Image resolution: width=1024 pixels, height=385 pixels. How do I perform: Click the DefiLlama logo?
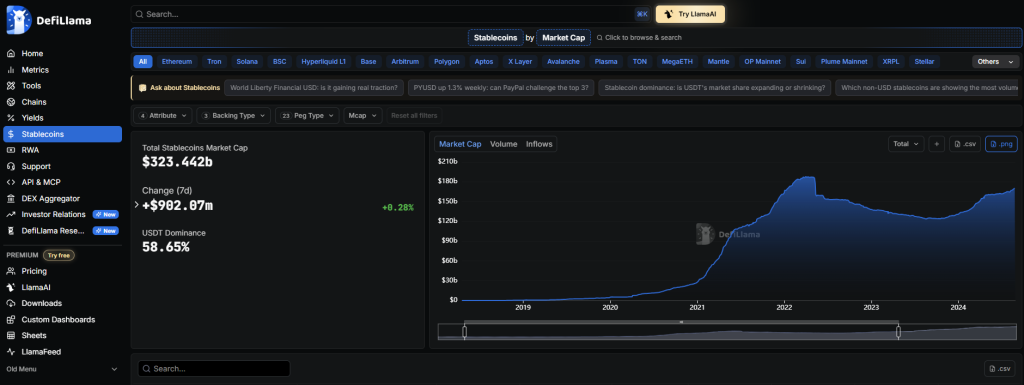tap(49, 20)
